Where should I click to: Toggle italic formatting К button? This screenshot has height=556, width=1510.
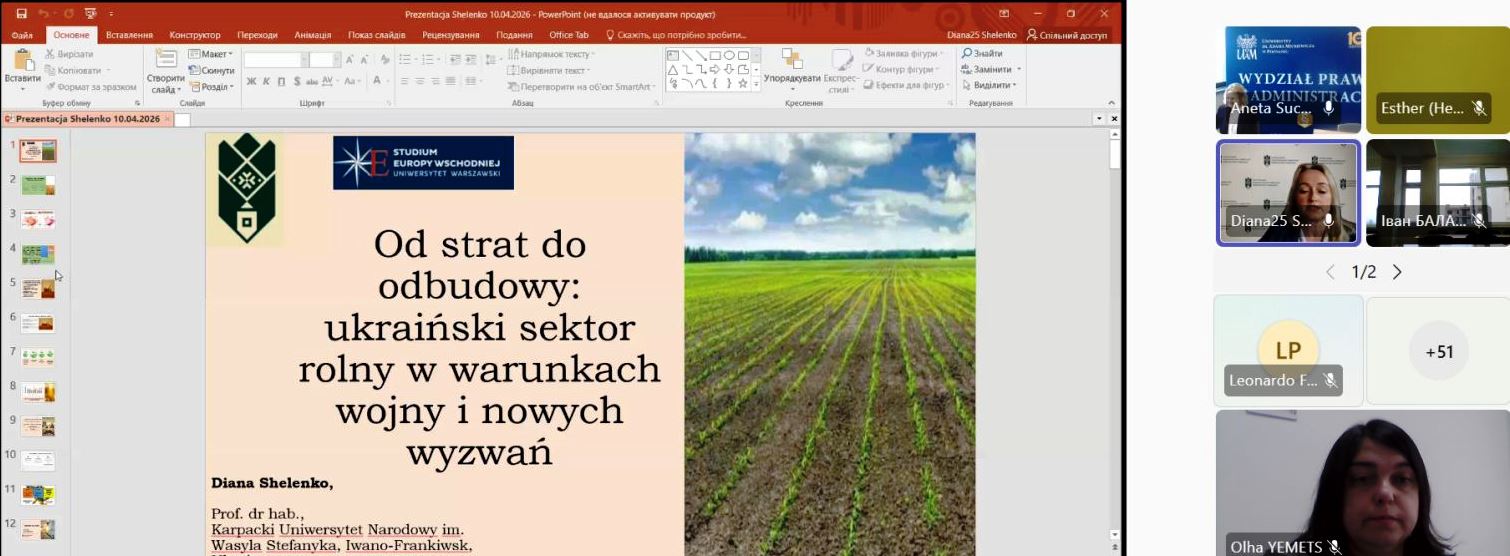pyautogui.click(x=267, y=81)
